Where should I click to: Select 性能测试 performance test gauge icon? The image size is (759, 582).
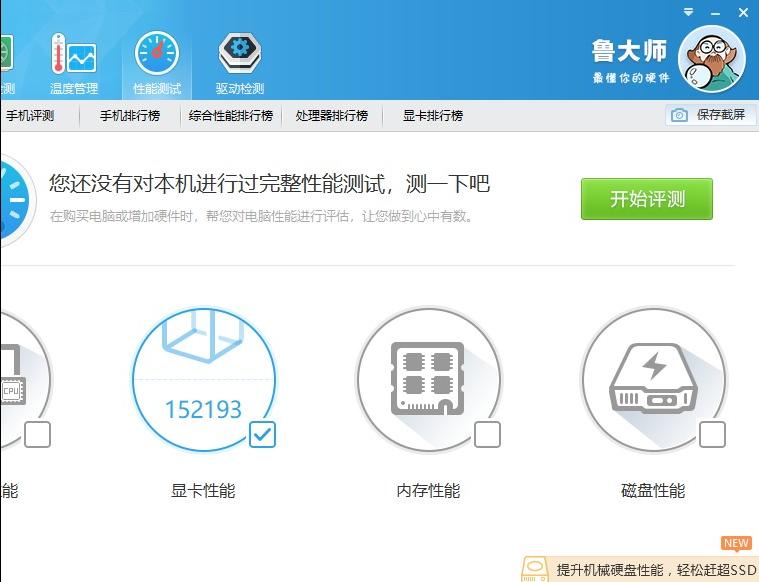[x=157, y=63]
